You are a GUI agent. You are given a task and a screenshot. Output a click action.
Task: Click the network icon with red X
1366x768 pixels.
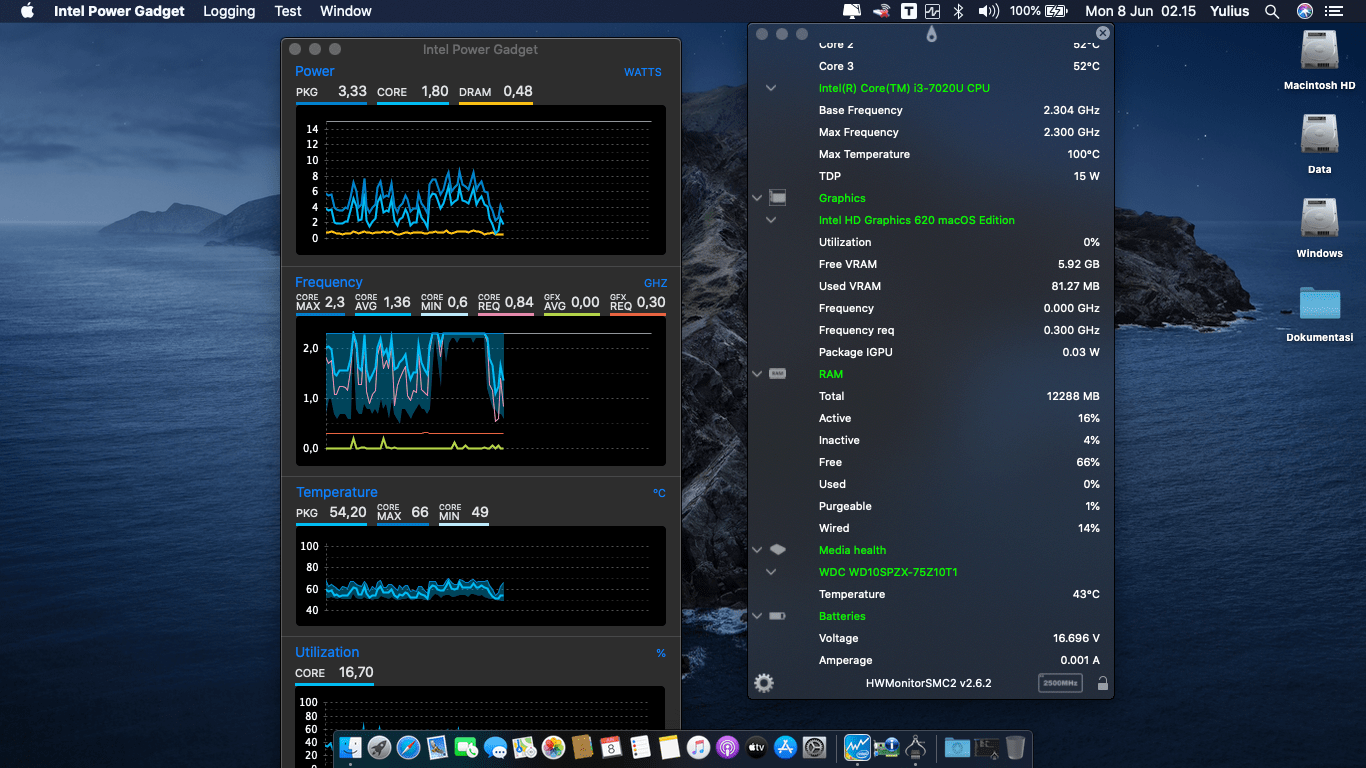point(881,11)
